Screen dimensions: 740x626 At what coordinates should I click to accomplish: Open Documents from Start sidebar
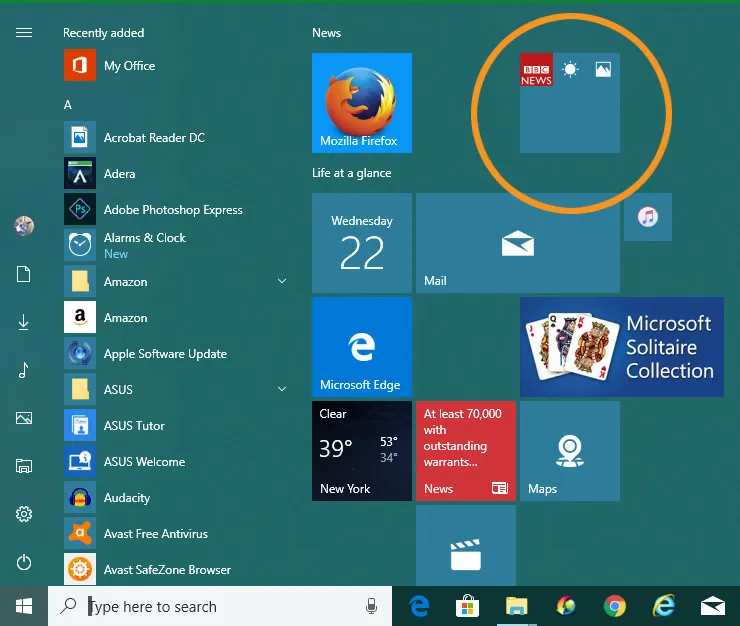pos(24,274)
